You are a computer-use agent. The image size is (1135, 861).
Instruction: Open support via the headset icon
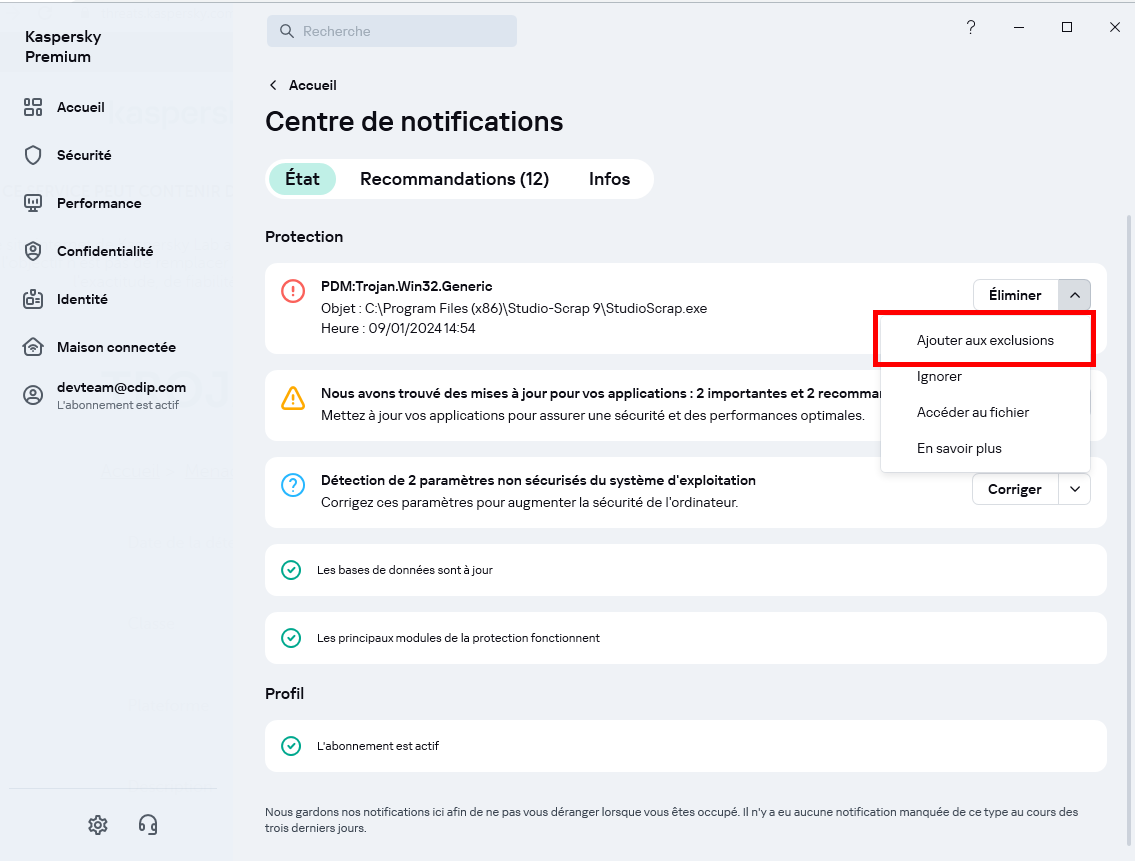(x=148, y=825)
